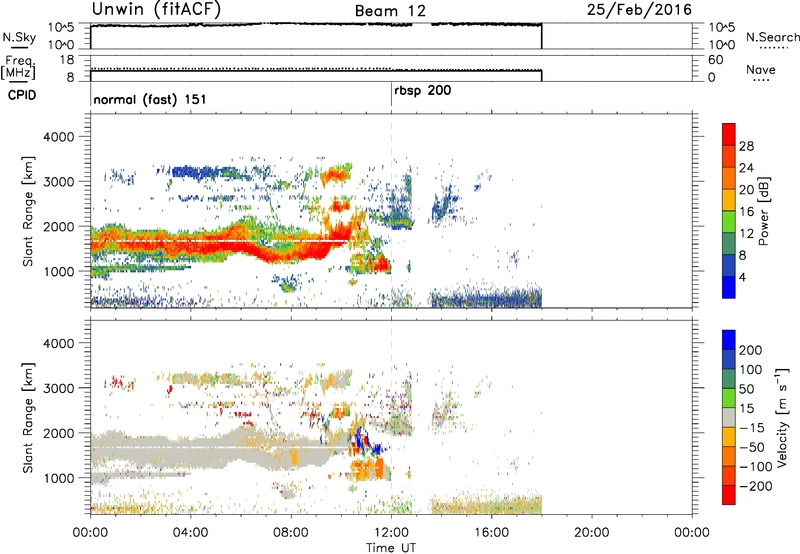The width and height of the screenshot is (800, 554).
Task: Click the '200' value on velocity color bar
Action: tap(751, 350)
